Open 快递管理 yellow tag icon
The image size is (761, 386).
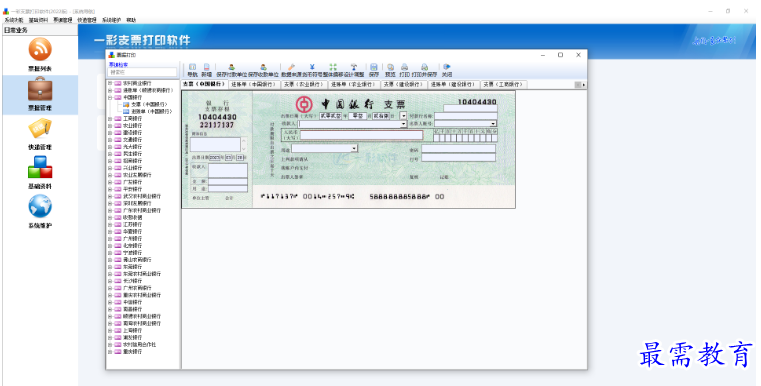[x=40, y=128]
